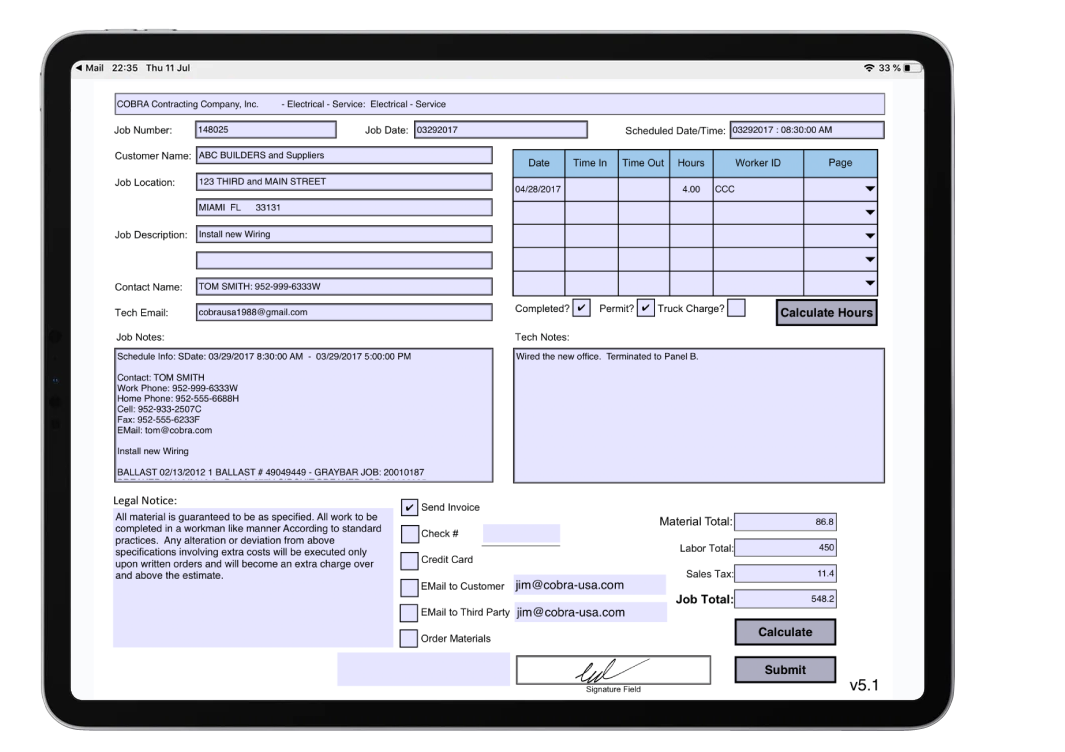The height and width of the screenshot is (752, 1065).
Task: Select the Job Number input field
Action: point(265,129)
